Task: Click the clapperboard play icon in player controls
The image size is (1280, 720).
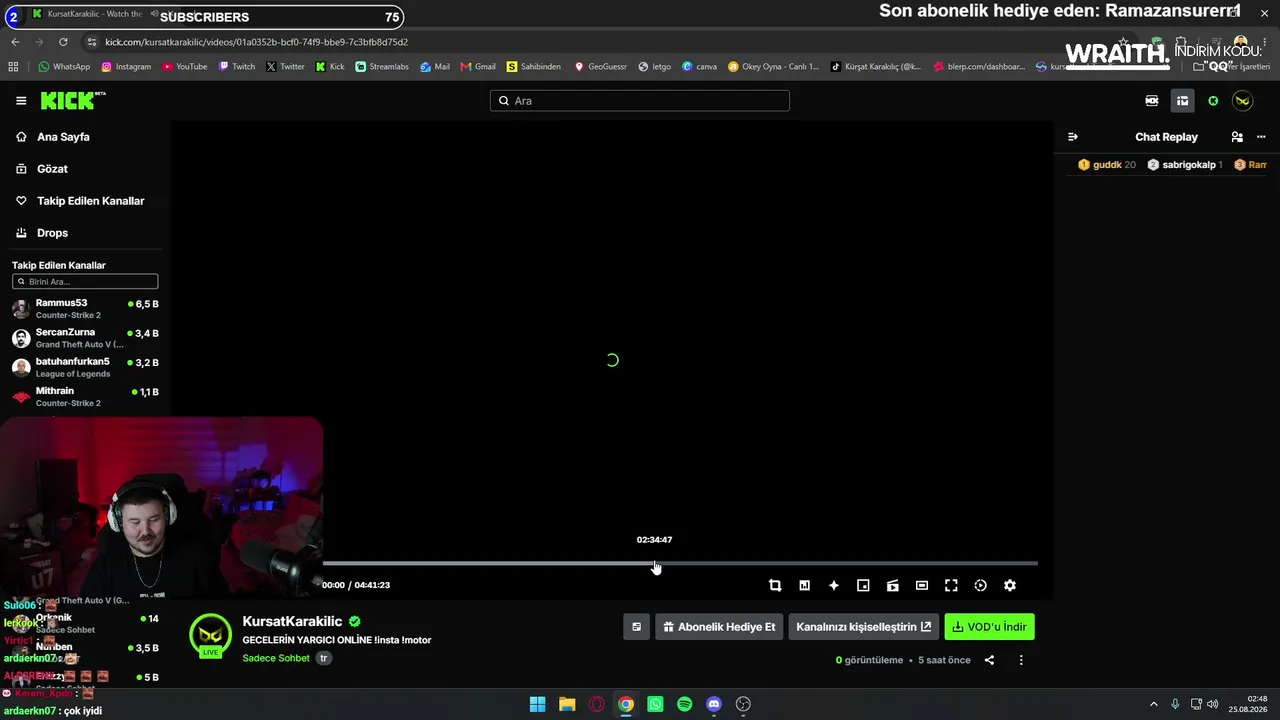Action: coord(893,585)
